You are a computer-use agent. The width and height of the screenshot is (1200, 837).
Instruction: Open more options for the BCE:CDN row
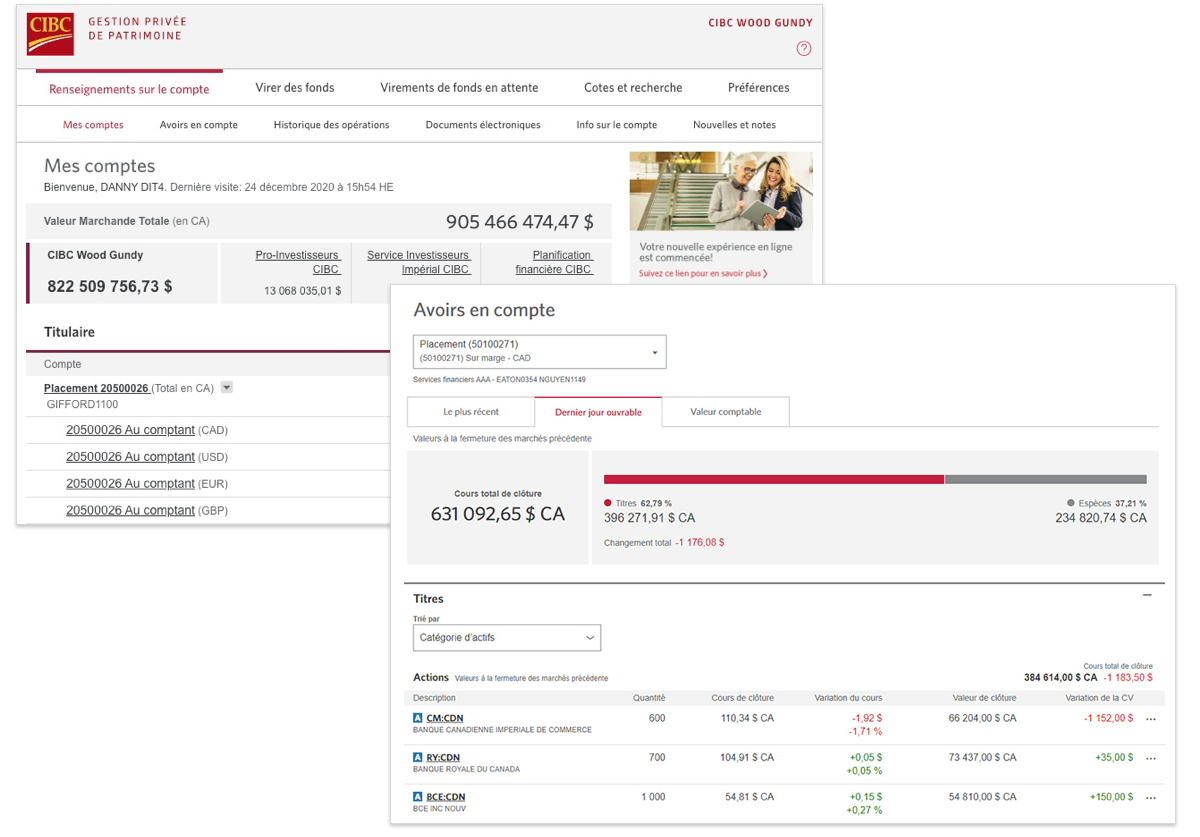point(1151,798)
